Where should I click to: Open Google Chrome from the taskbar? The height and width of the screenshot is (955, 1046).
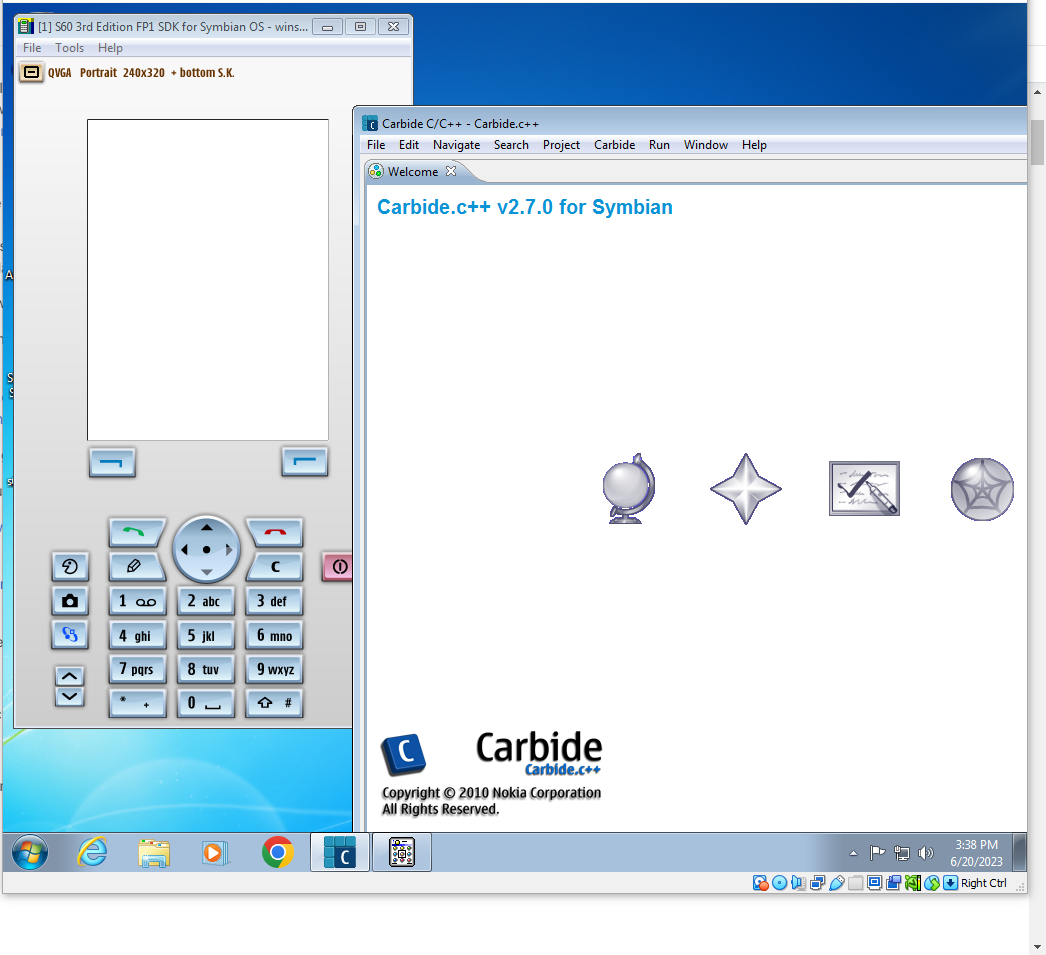pos(278,852)
